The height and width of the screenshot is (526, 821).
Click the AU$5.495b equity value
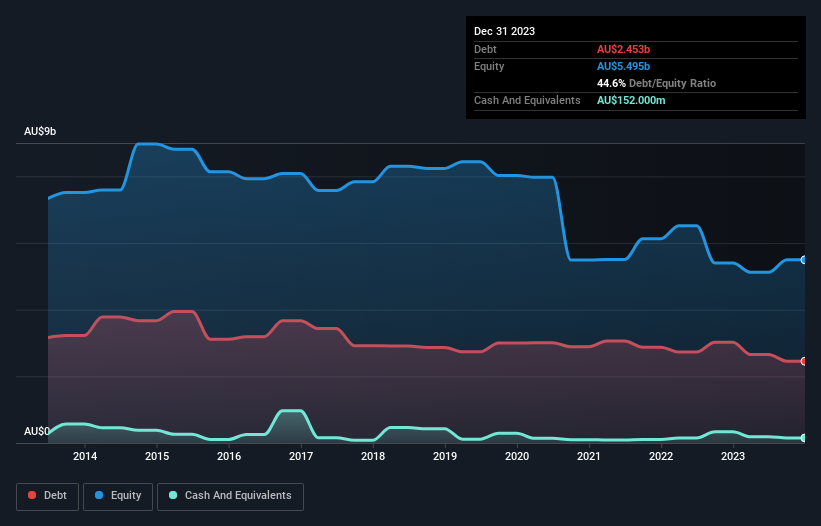pyautogui.click(x=623, y=66)
